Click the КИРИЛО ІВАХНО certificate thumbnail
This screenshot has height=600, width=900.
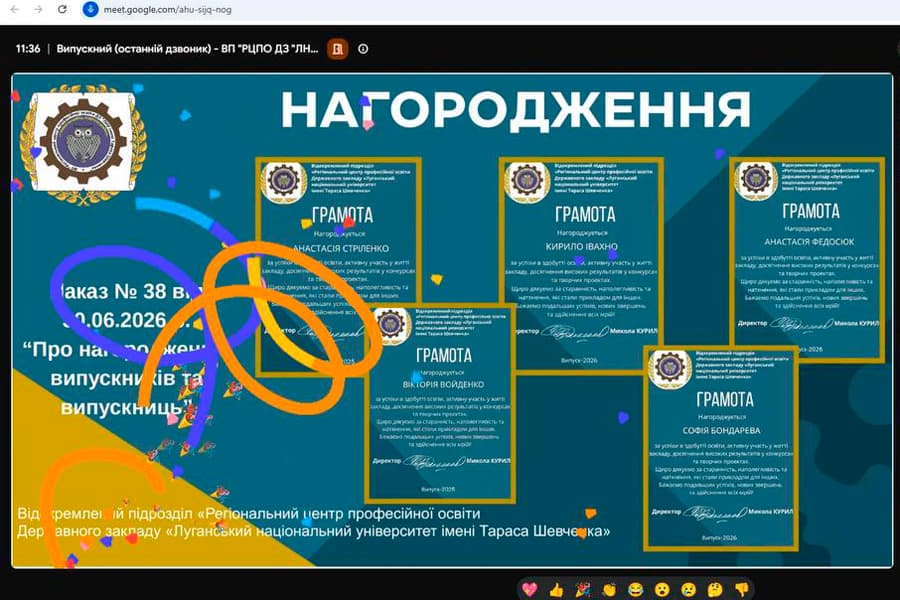581,265
